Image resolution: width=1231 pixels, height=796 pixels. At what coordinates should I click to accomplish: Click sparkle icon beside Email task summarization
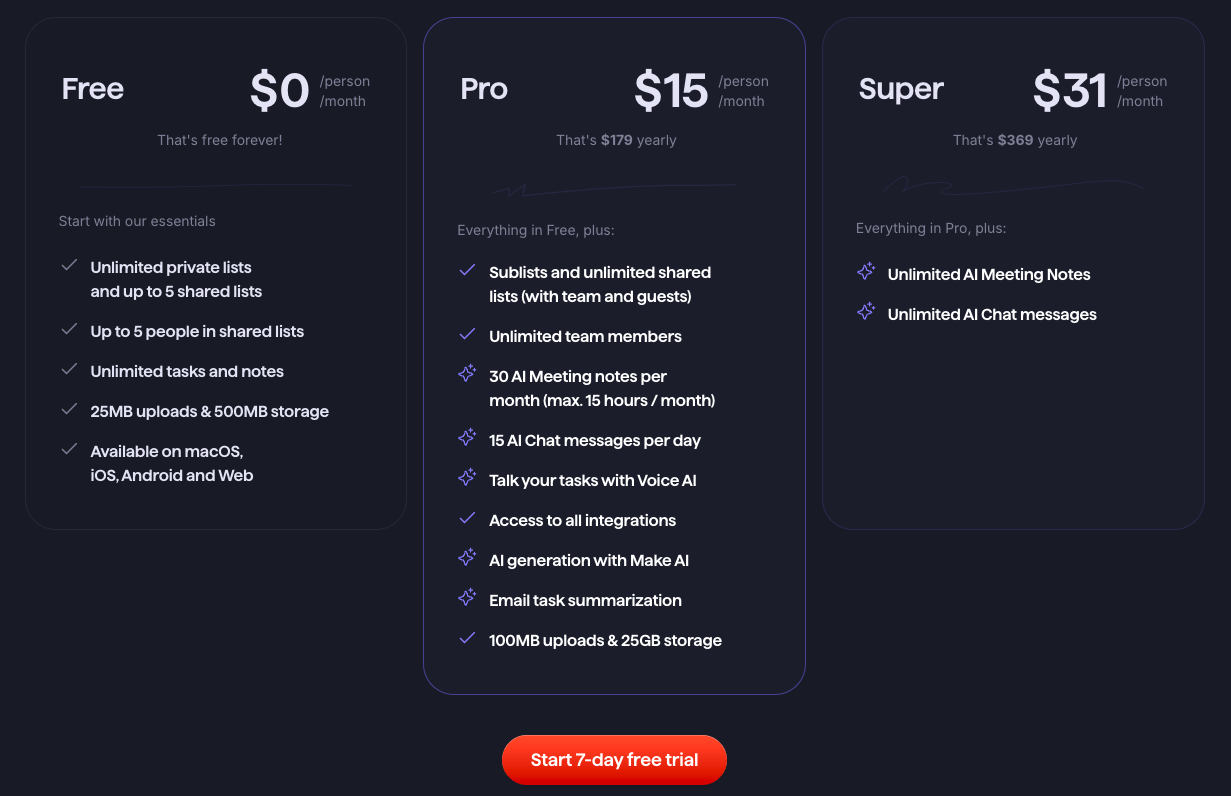(x=467, y=597)
